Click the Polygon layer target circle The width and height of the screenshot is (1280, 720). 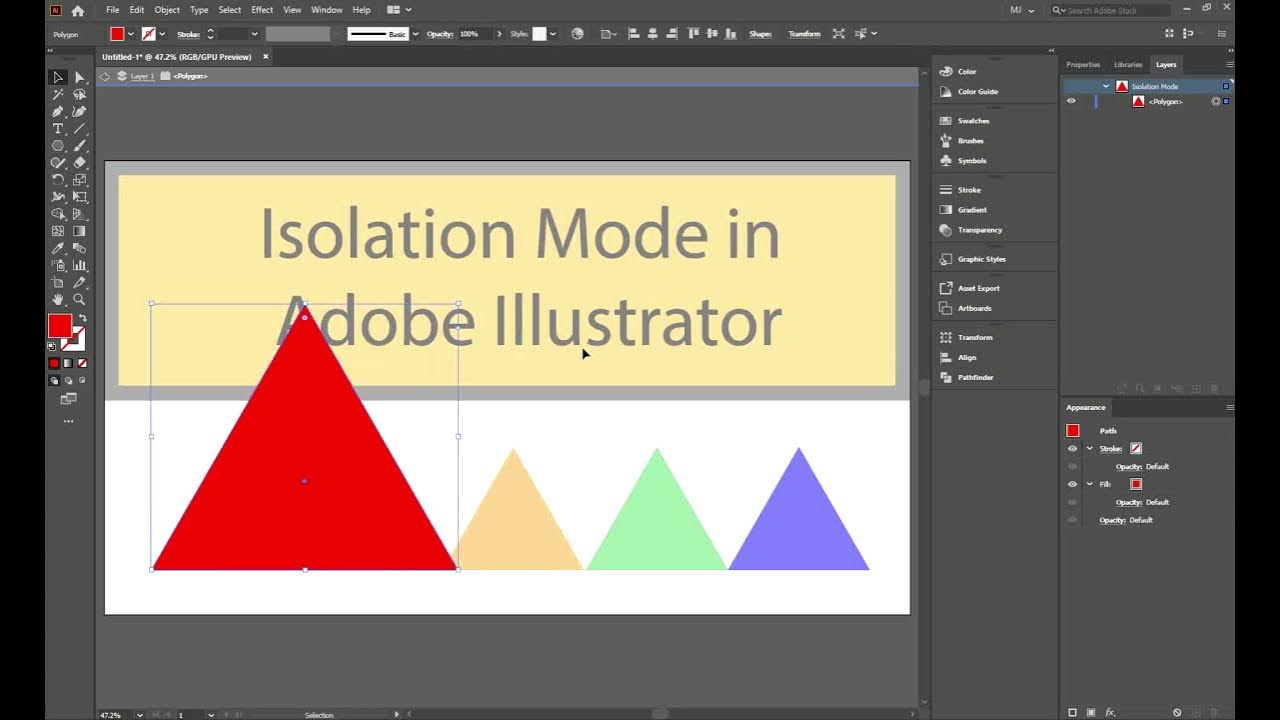[1216, 101]
